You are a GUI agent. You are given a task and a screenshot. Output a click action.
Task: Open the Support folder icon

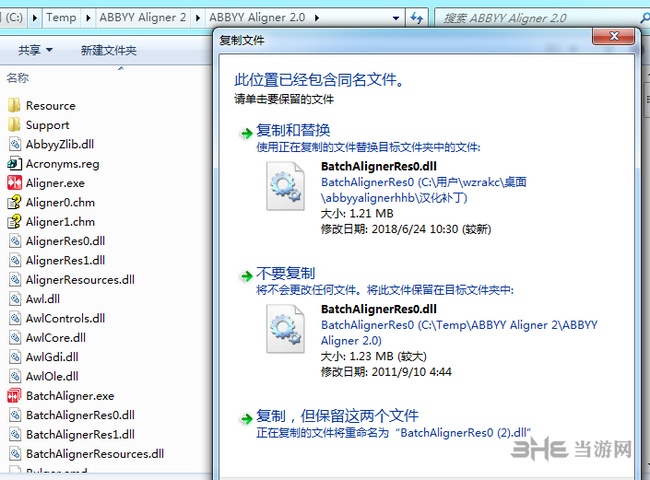[14, 125]
